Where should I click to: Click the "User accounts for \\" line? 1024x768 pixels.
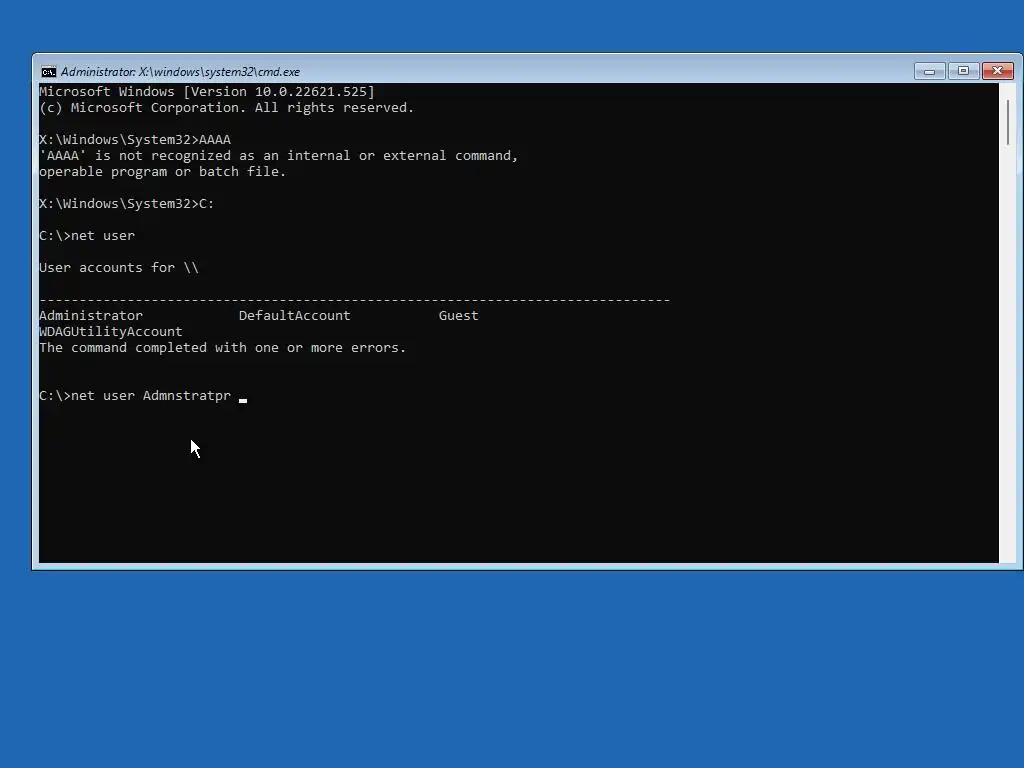(119, 268)
